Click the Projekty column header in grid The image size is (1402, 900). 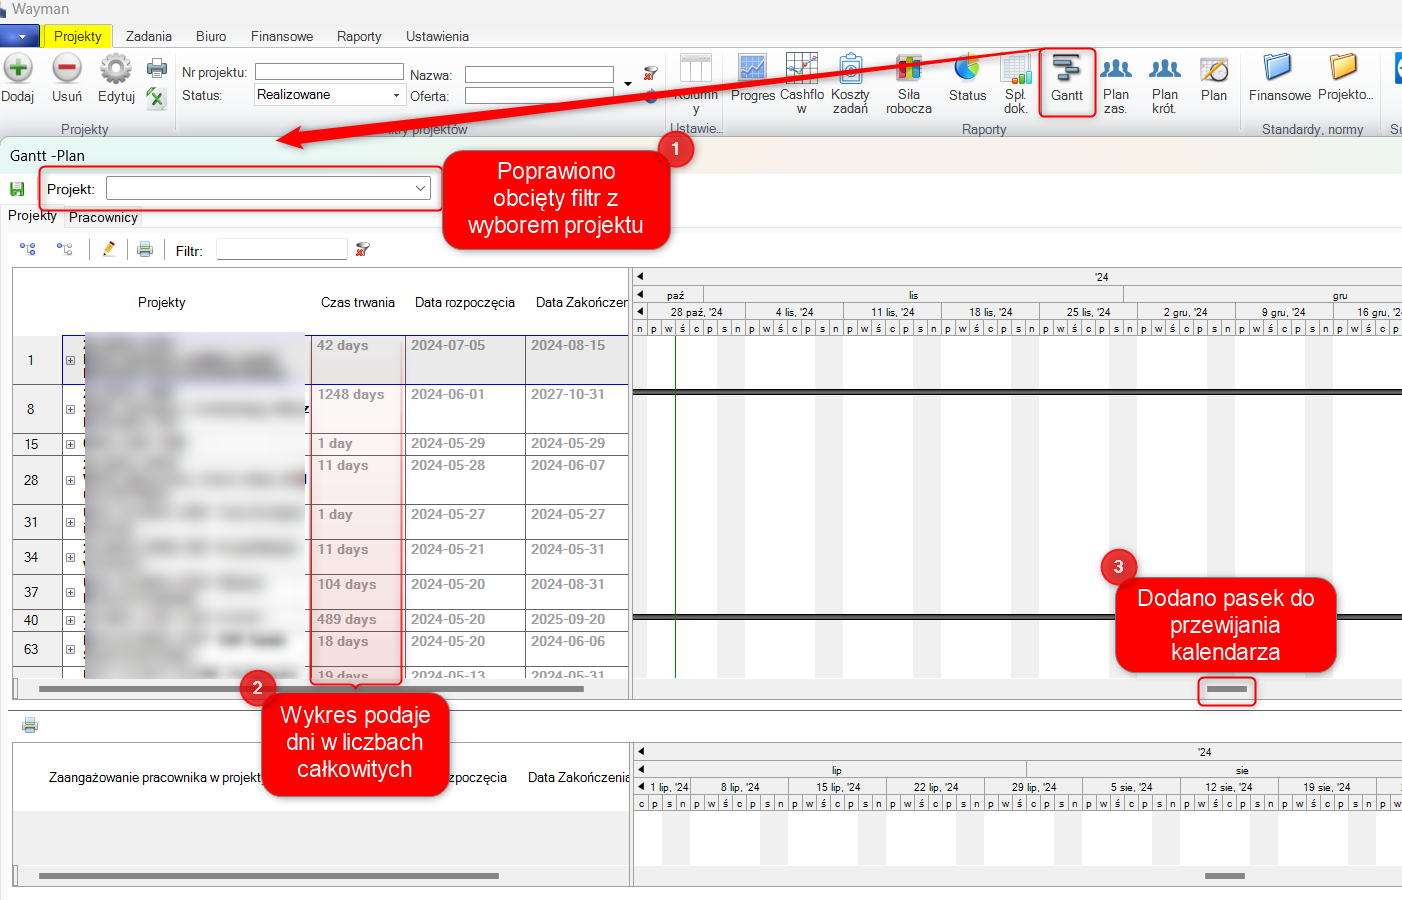pos(162,302)
